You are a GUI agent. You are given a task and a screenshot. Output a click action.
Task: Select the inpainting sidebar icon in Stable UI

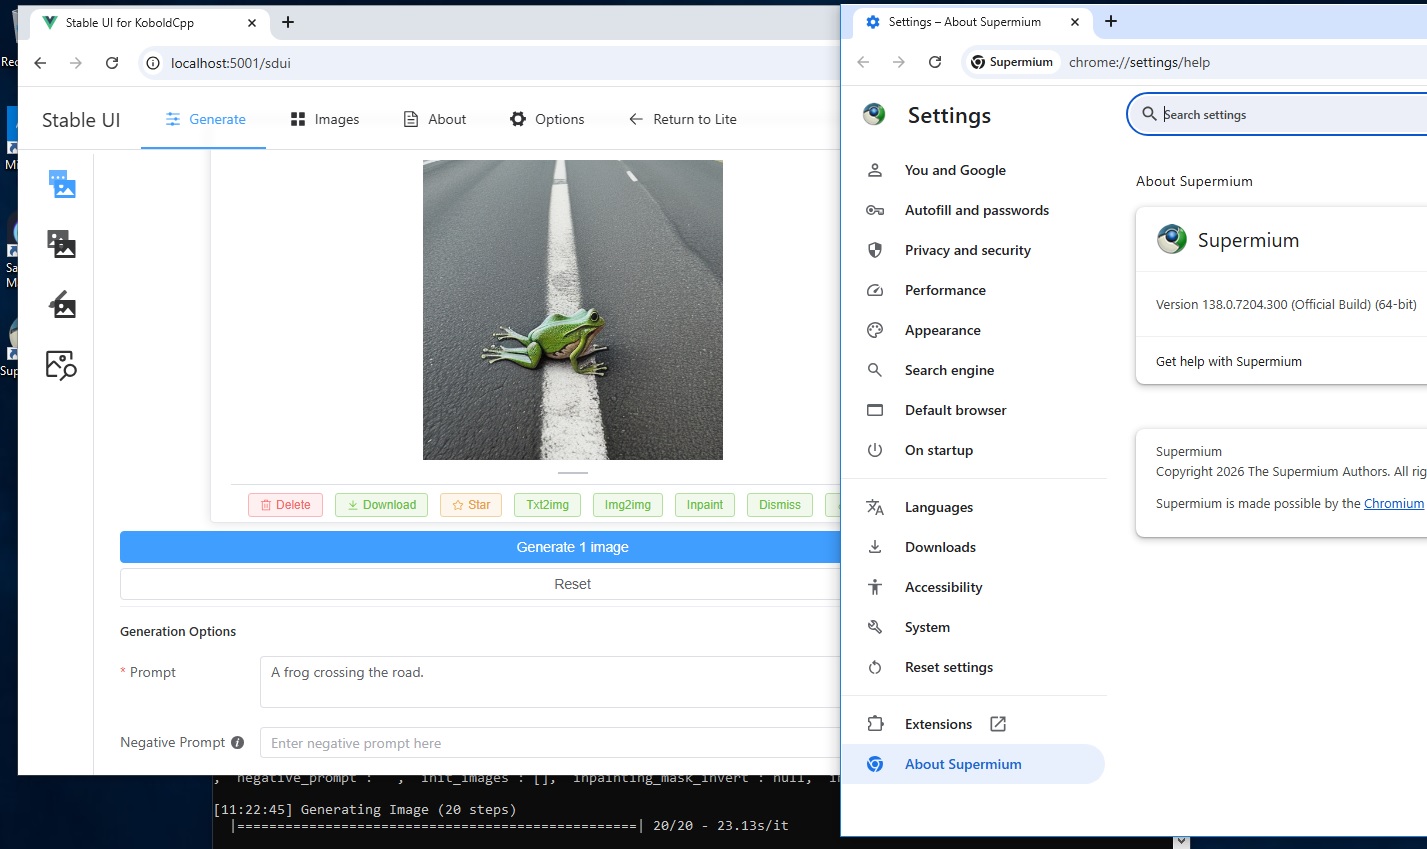(62, 305)
